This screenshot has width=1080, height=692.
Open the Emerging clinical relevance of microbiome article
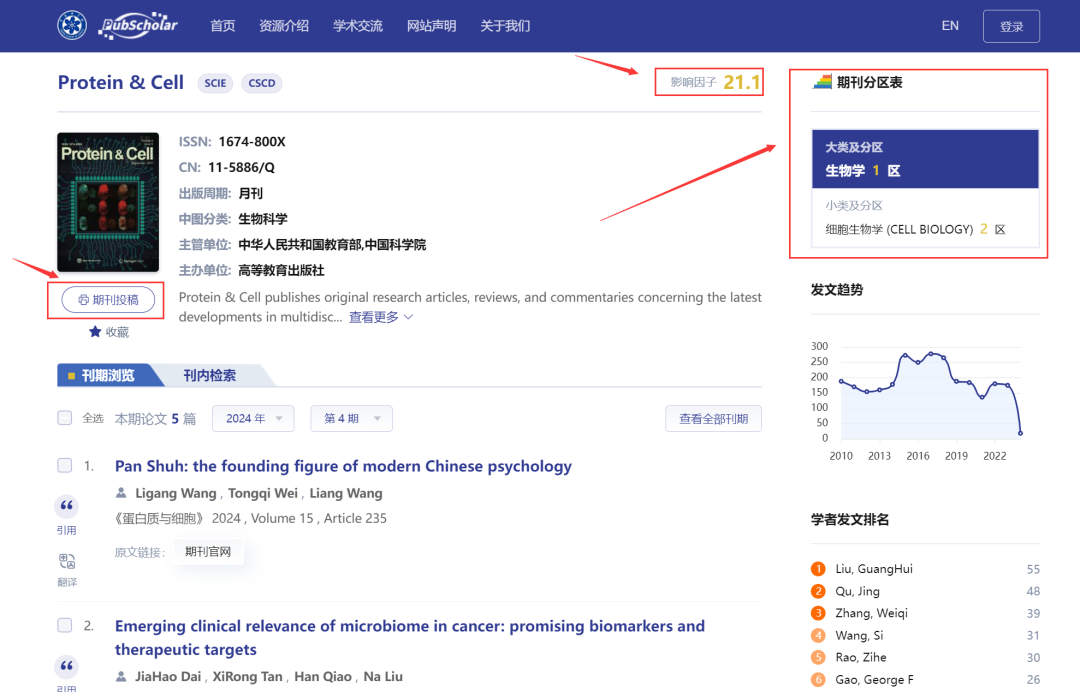pos(410,638)
